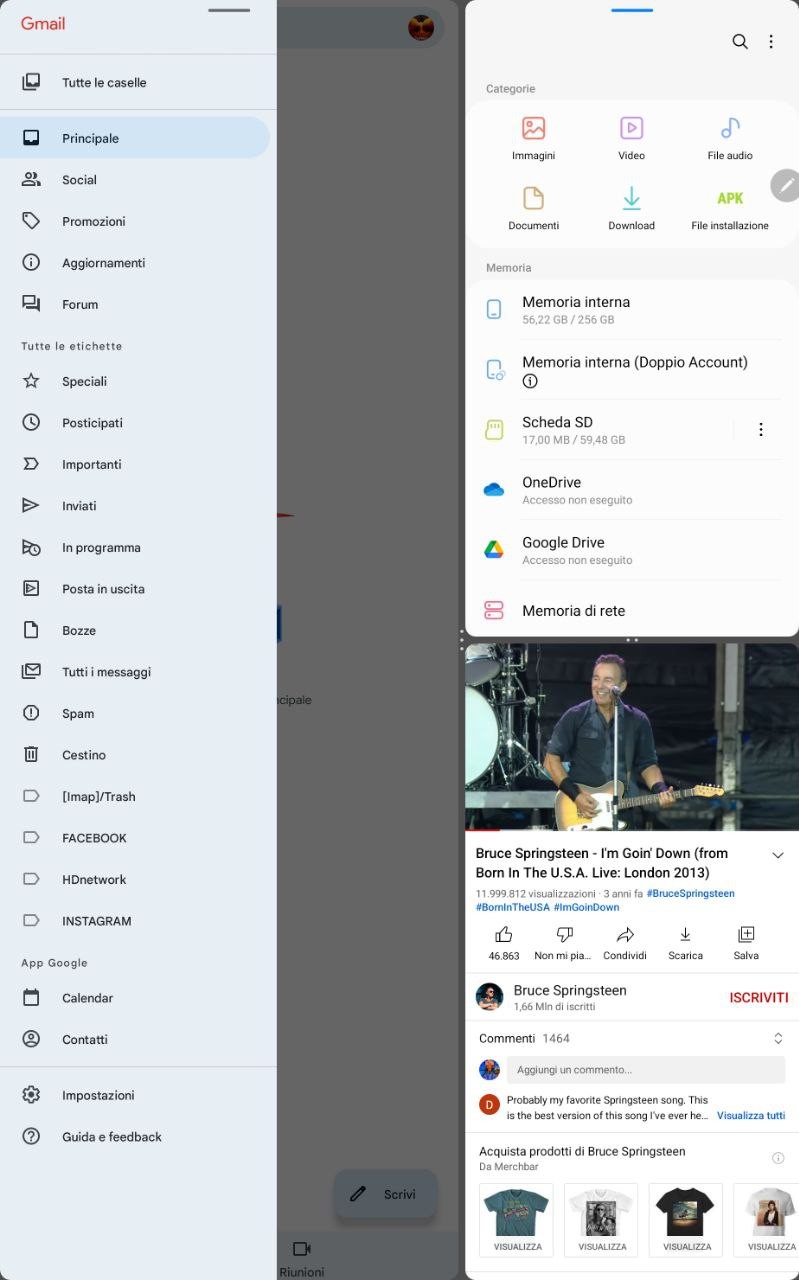Click the Calendar app icon
This screenshot has height=1280, width=799.
tap(31, 997)
